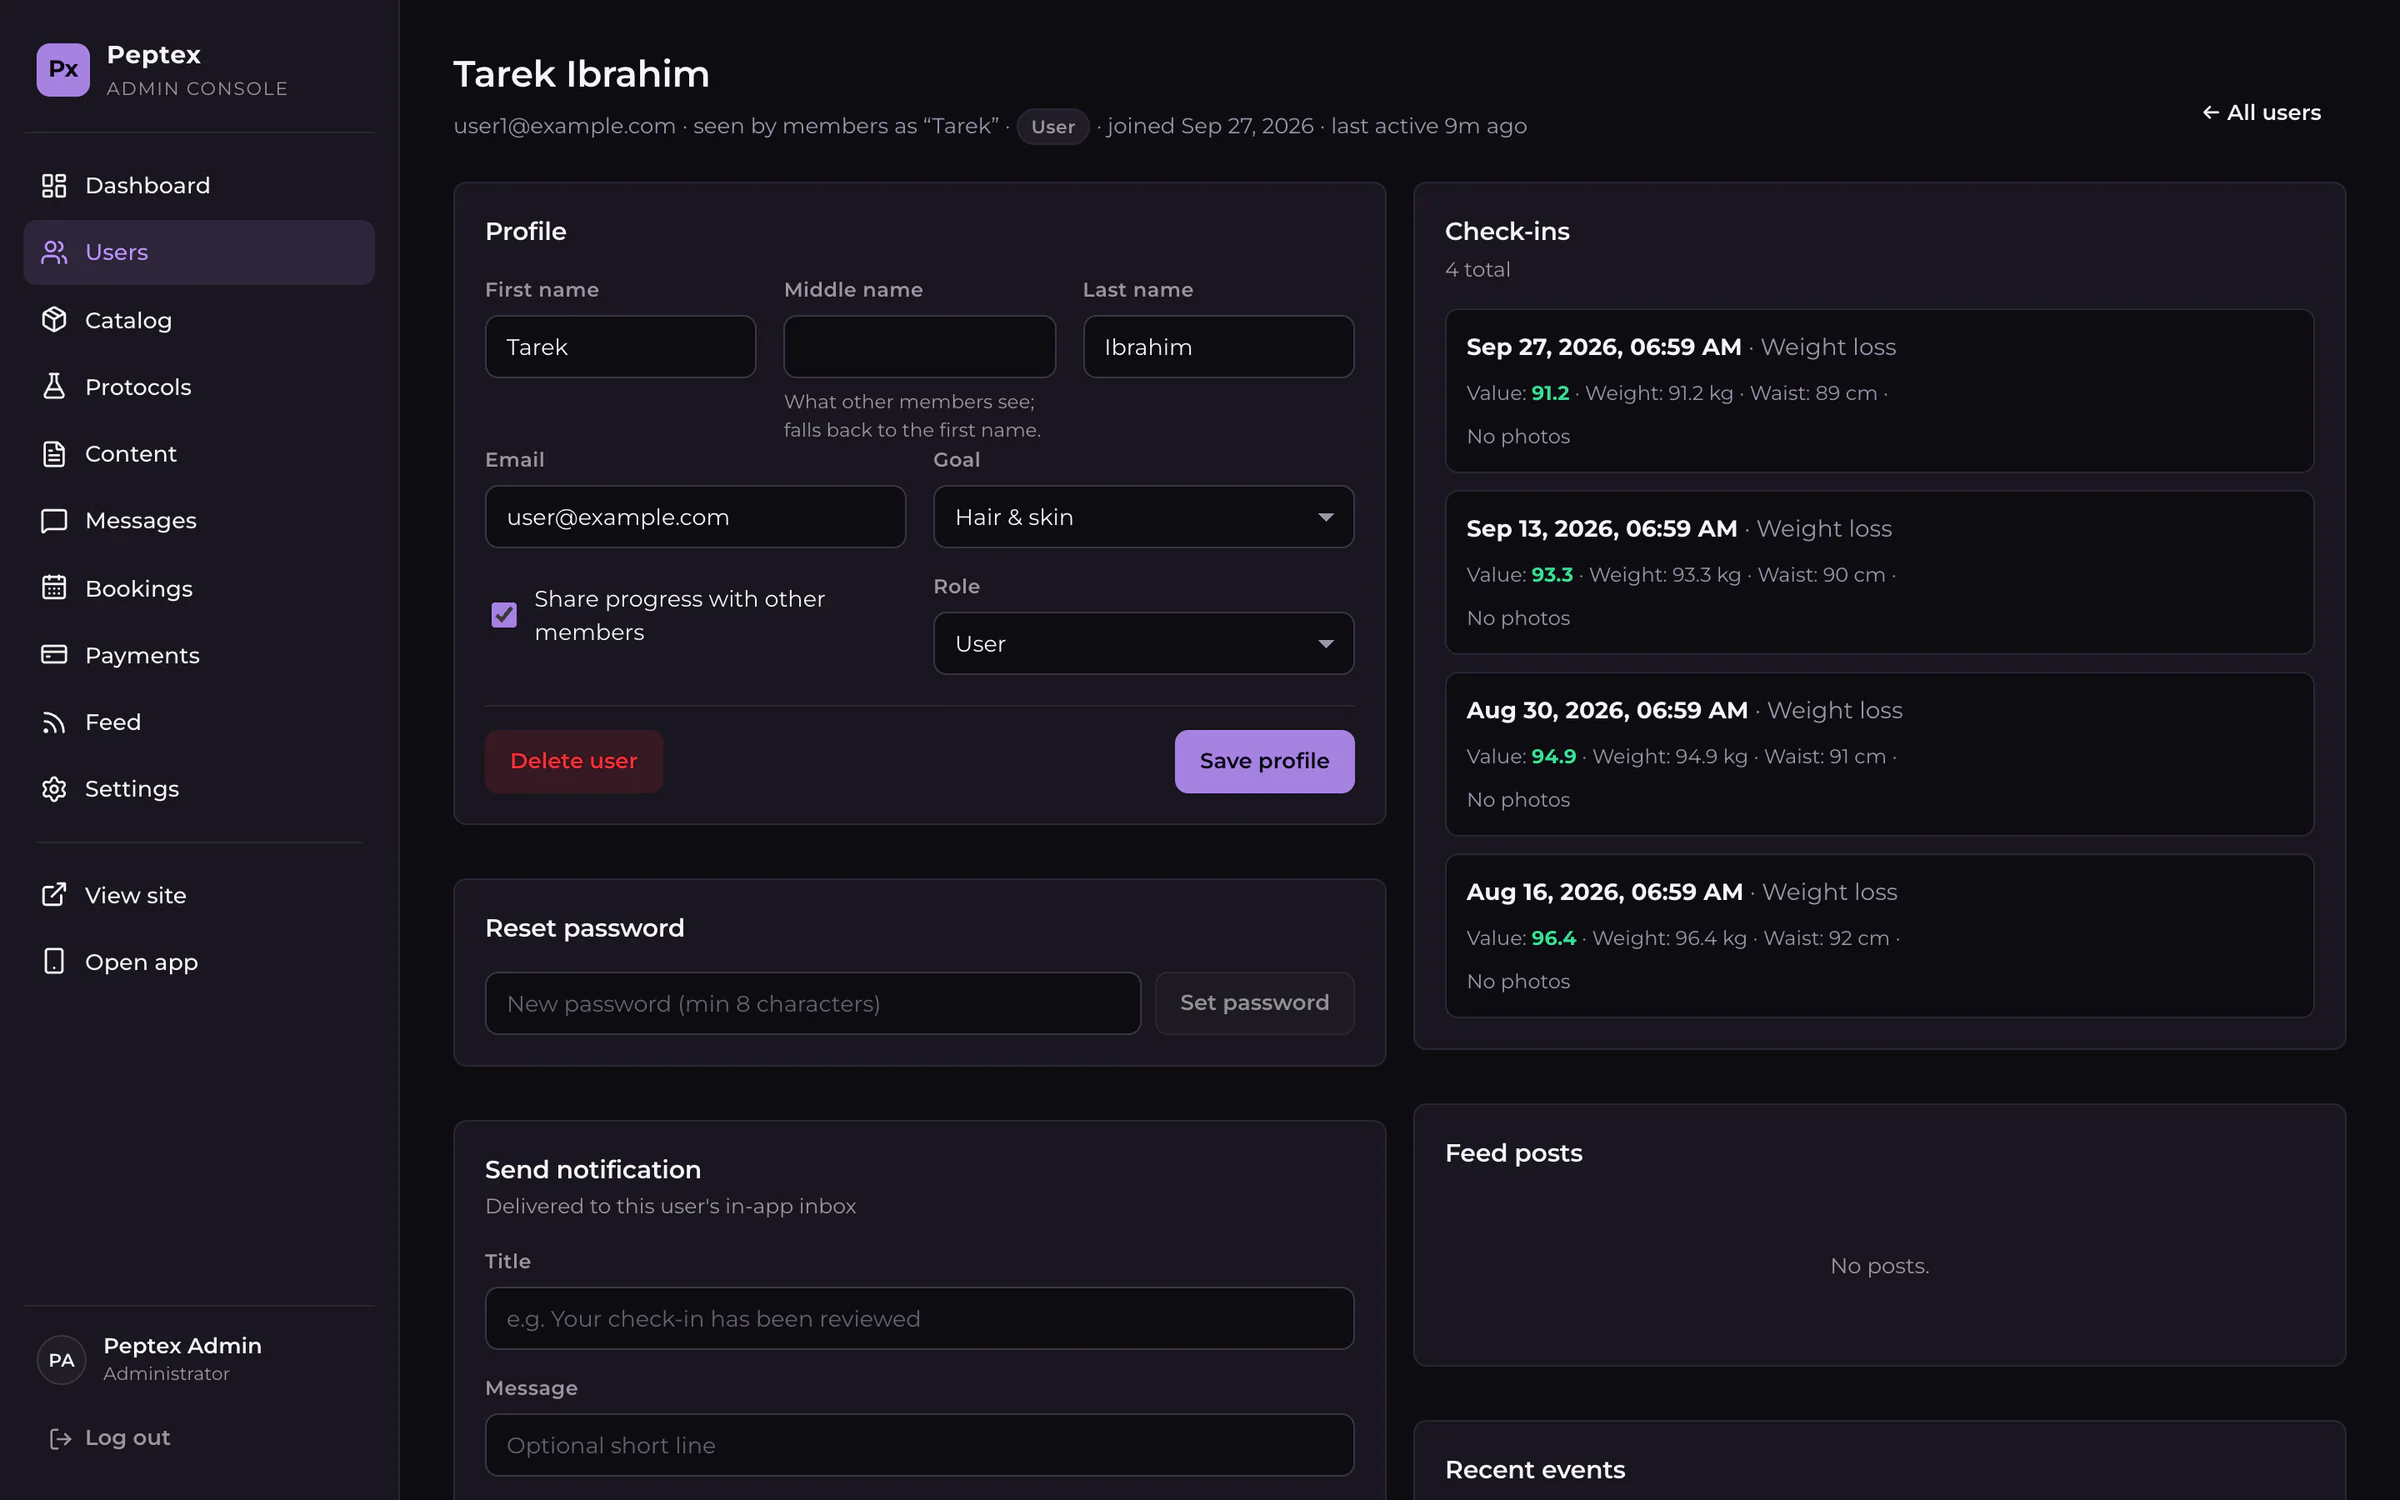Return to All users list
This screenshot has height=1500, width=2400.
2261,112
